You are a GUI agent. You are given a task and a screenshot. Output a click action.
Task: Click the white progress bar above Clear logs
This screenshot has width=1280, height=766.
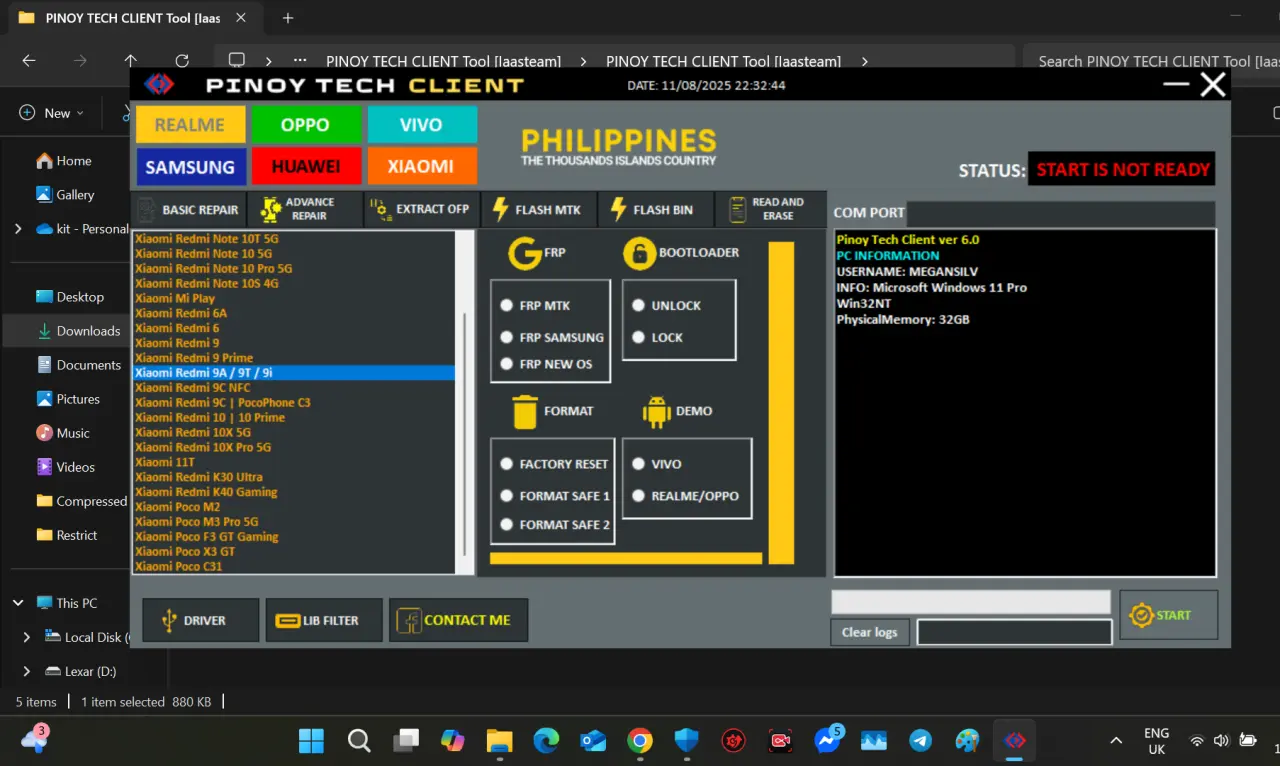(x=971, y=602)
